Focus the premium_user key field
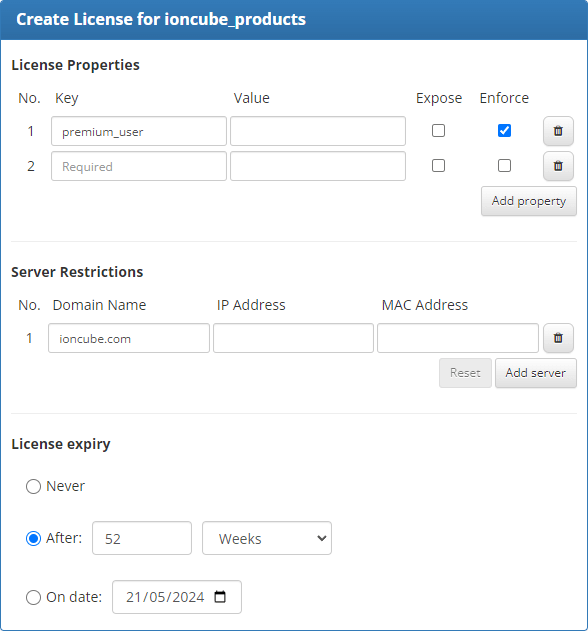 (x=139, y=131)
